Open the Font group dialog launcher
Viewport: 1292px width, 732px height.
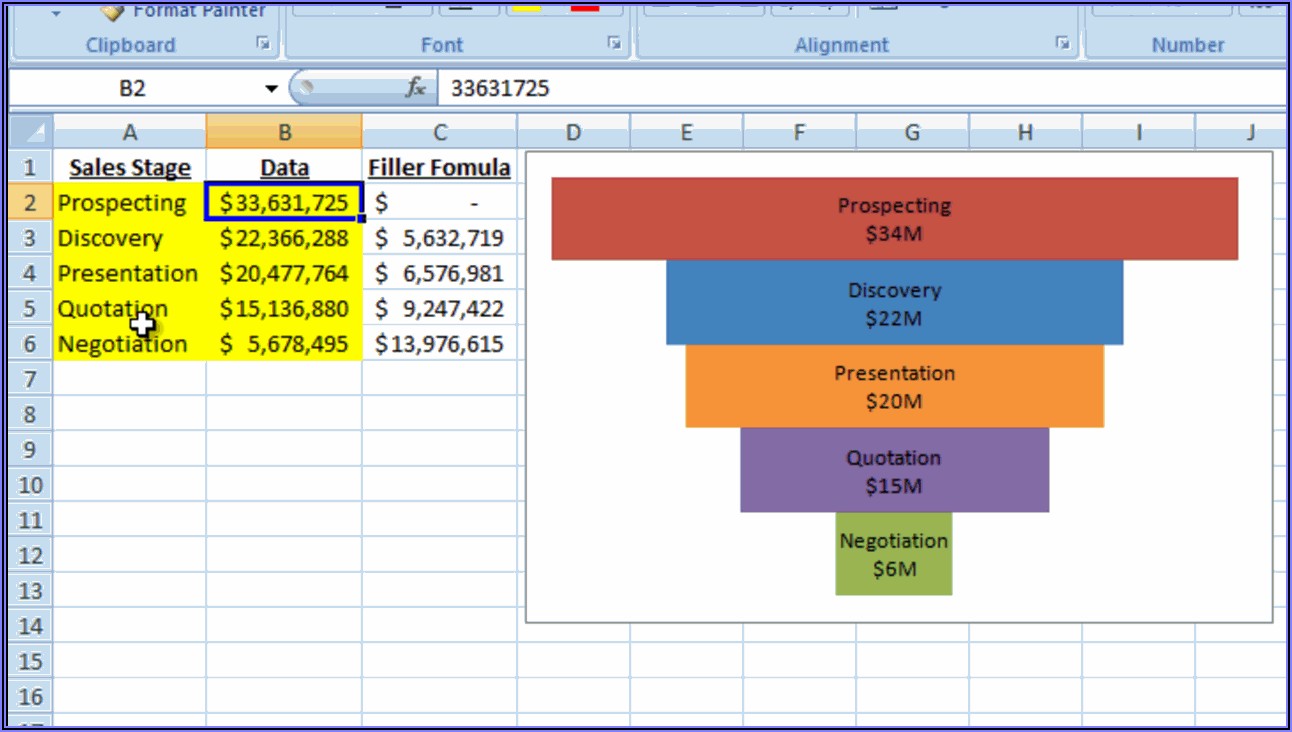pyautogui.click(x=615, y=44)
